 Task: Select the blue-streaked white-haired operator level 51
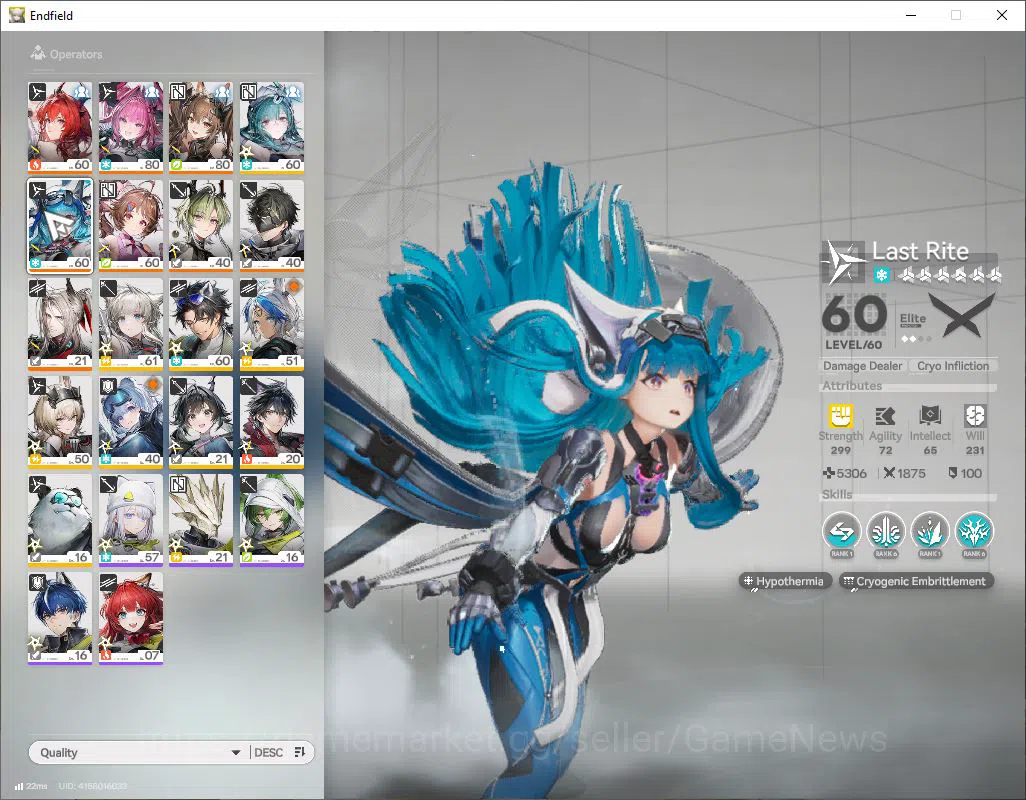272,323
